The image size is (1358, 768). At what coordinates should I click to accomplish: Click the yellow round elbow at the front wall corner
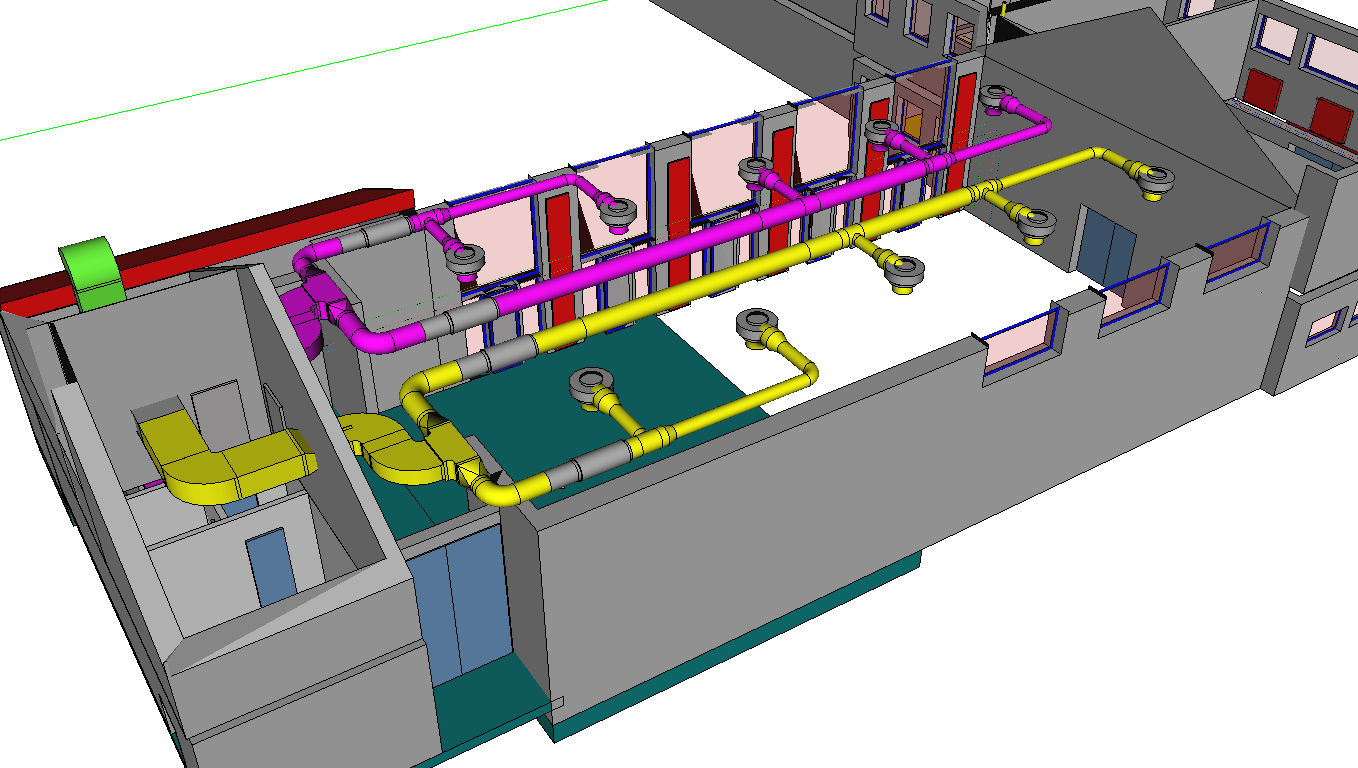[497, 491]
